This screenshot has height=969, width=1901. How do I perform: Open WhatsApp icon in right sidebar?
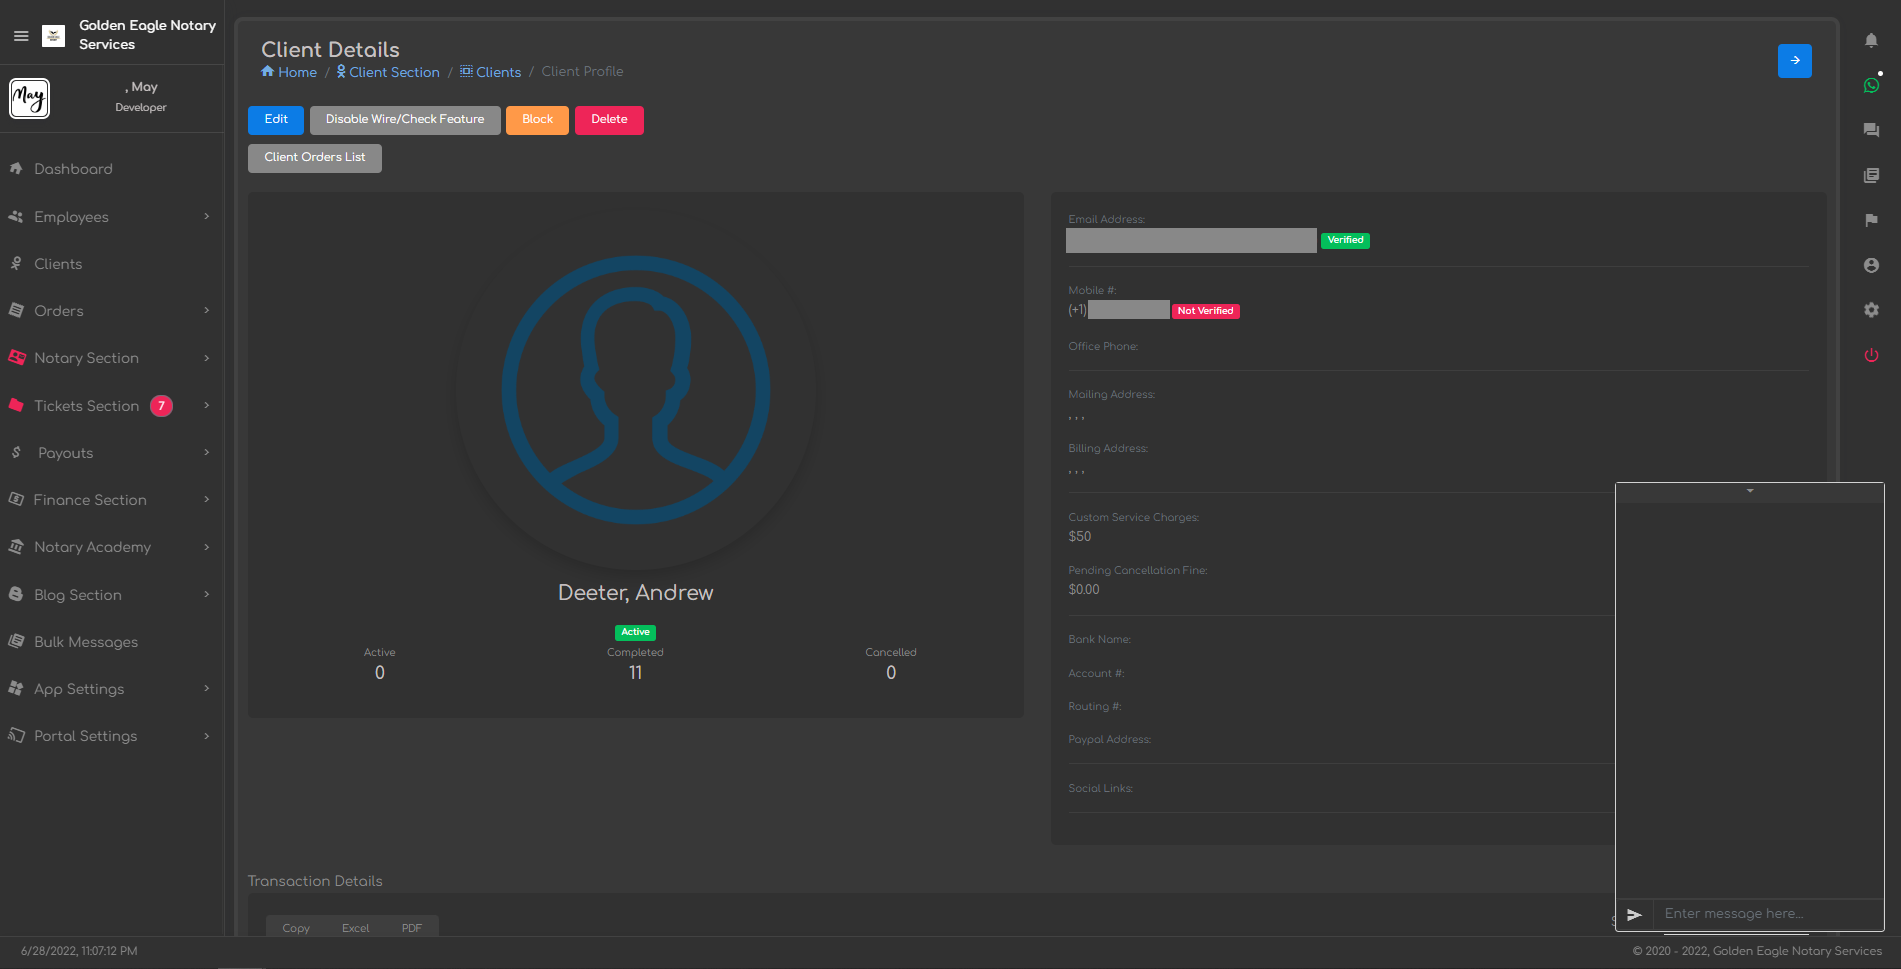(x=1871, y=86)
